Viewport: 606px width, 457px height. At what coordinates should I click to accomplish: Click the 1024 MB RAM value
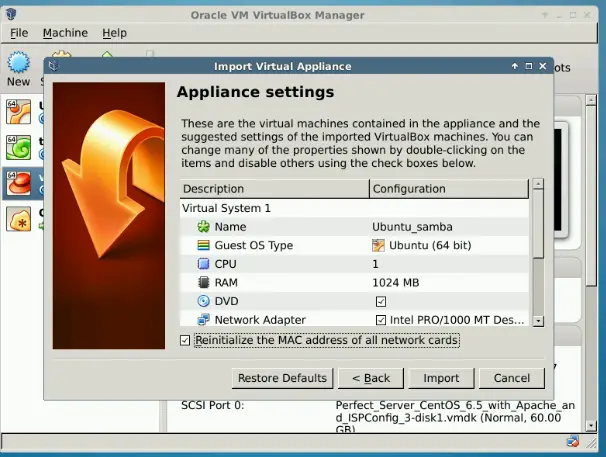click(x=396, y=282)
